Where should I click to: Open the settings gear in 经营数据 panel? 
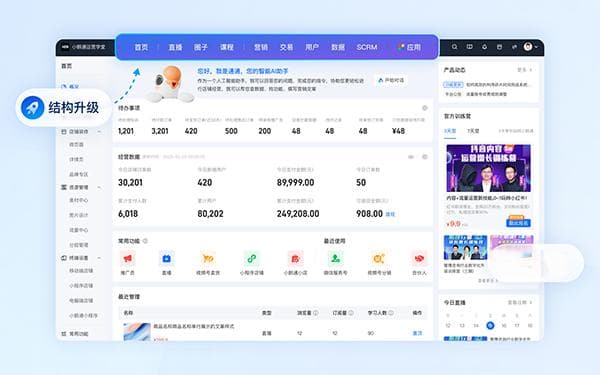click(x=425, y=157)
